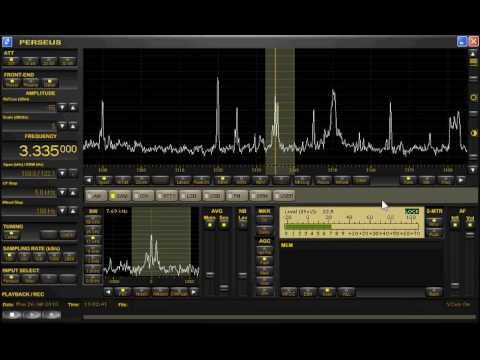Click the NB Lev slider handle

[242, 275]
